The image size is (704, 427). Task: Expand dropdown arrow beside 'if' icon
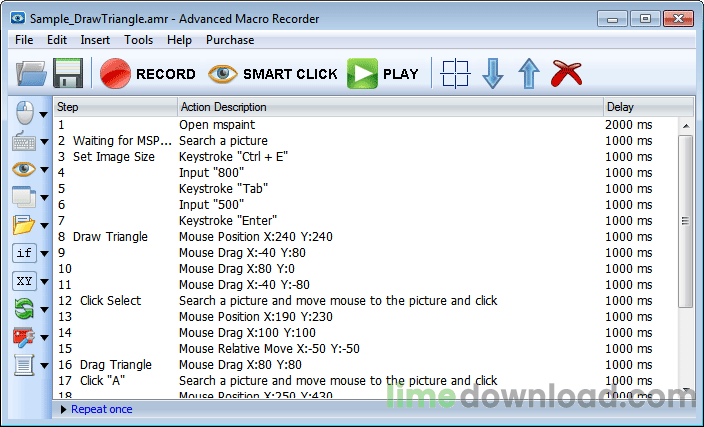(44, 254)
